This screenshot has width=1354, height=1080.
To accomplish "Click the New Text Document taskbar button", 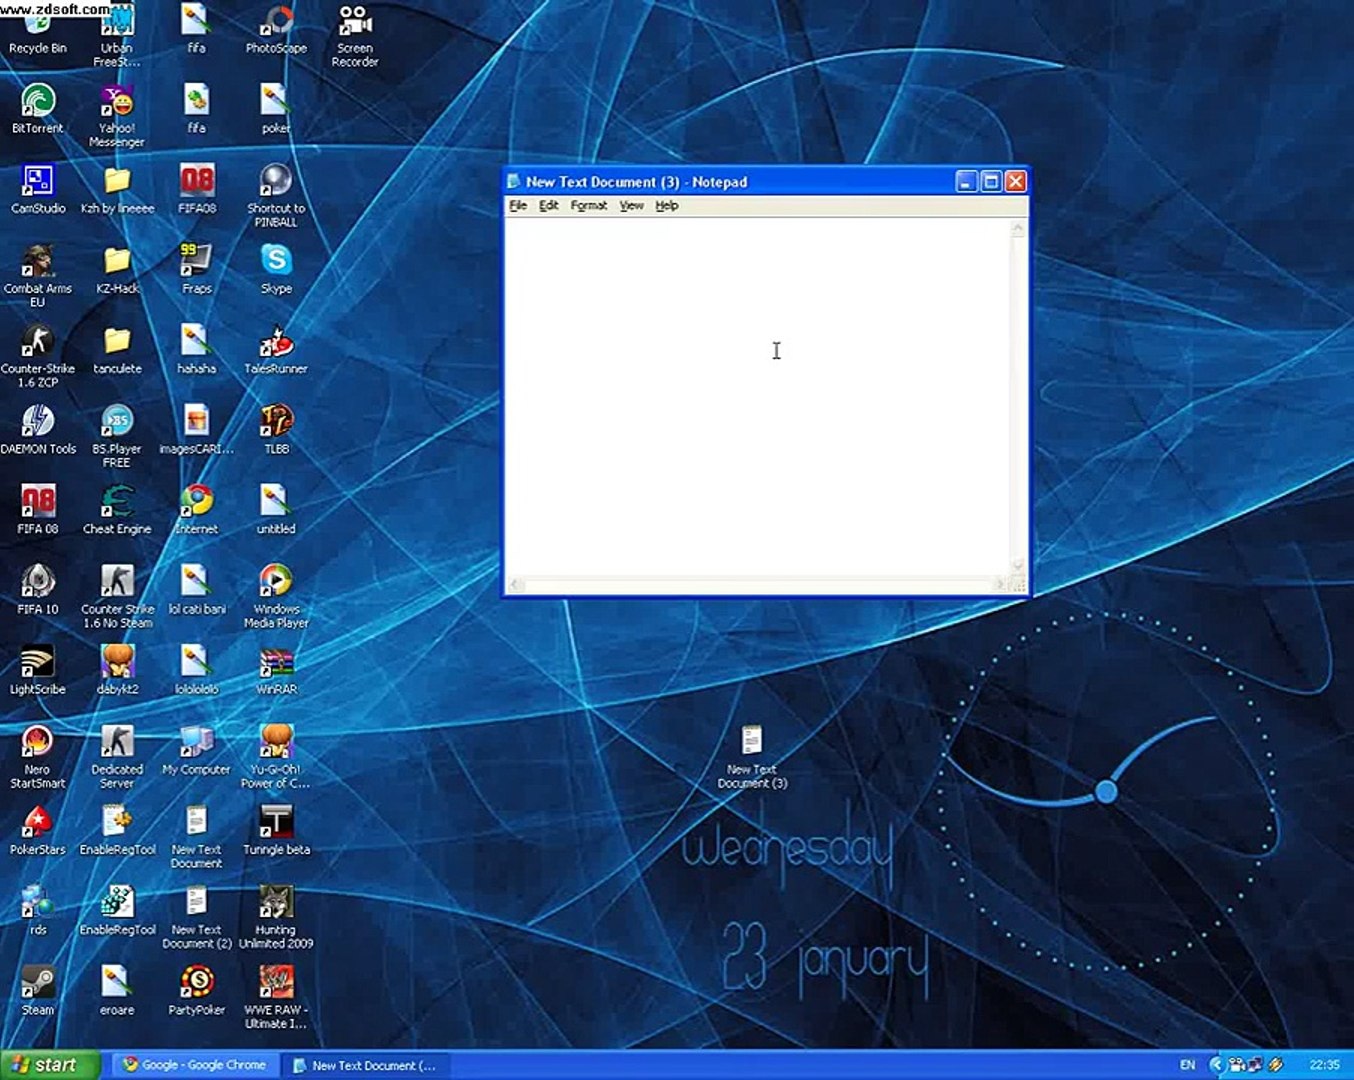I will [364, 1065].
